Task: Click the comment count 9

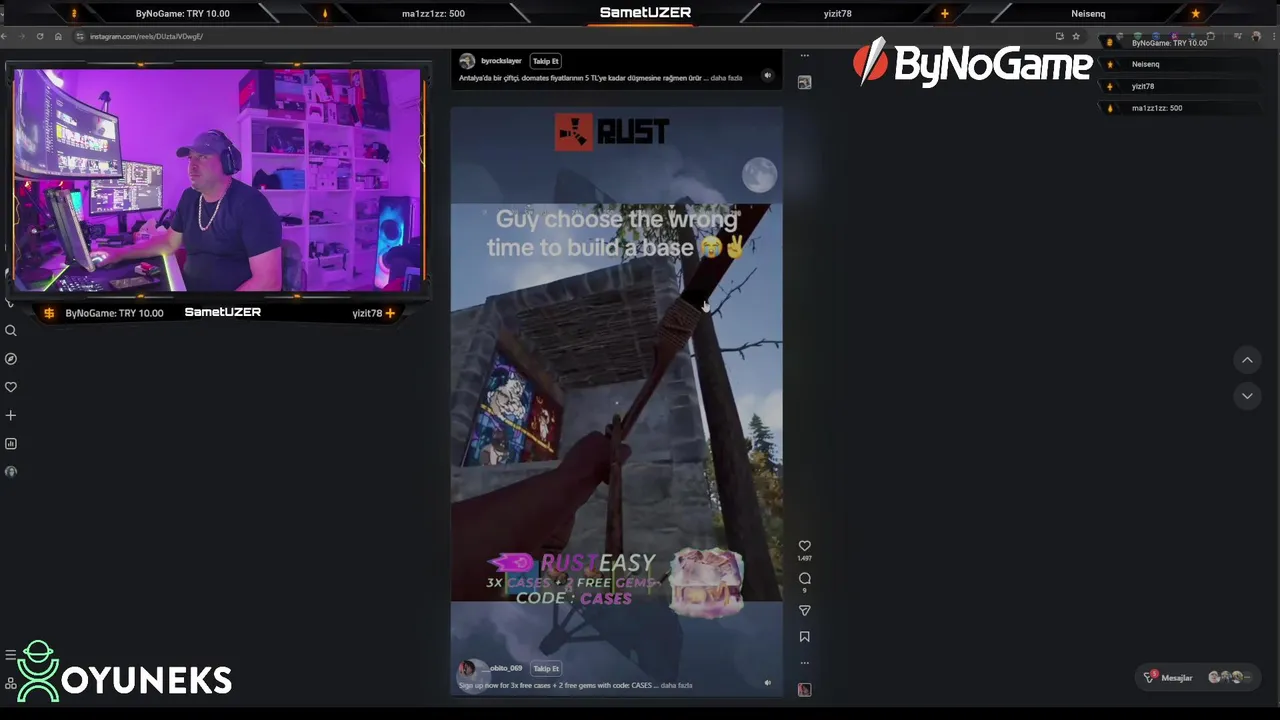Action: (x=804, y=591)
